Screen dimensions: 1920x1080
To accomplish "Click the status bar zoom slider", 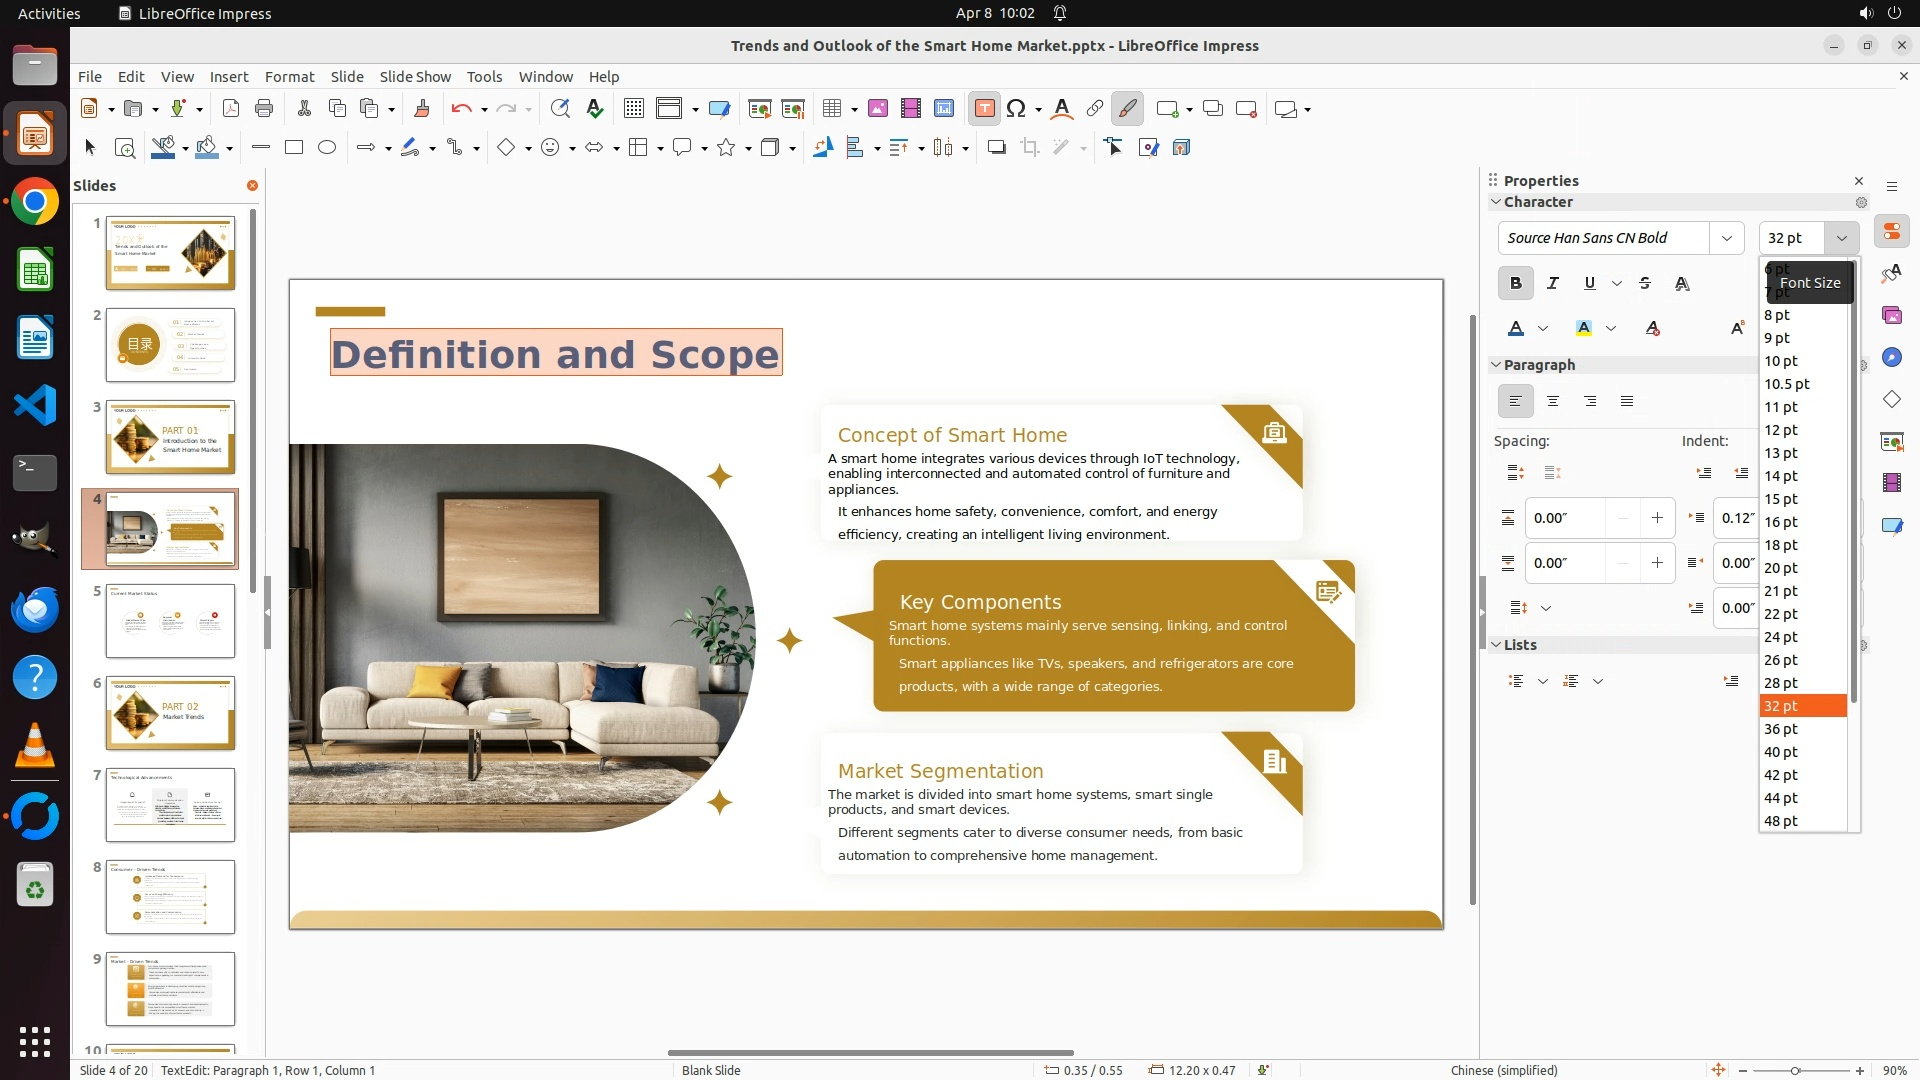I will [x=1795, y=1071].
